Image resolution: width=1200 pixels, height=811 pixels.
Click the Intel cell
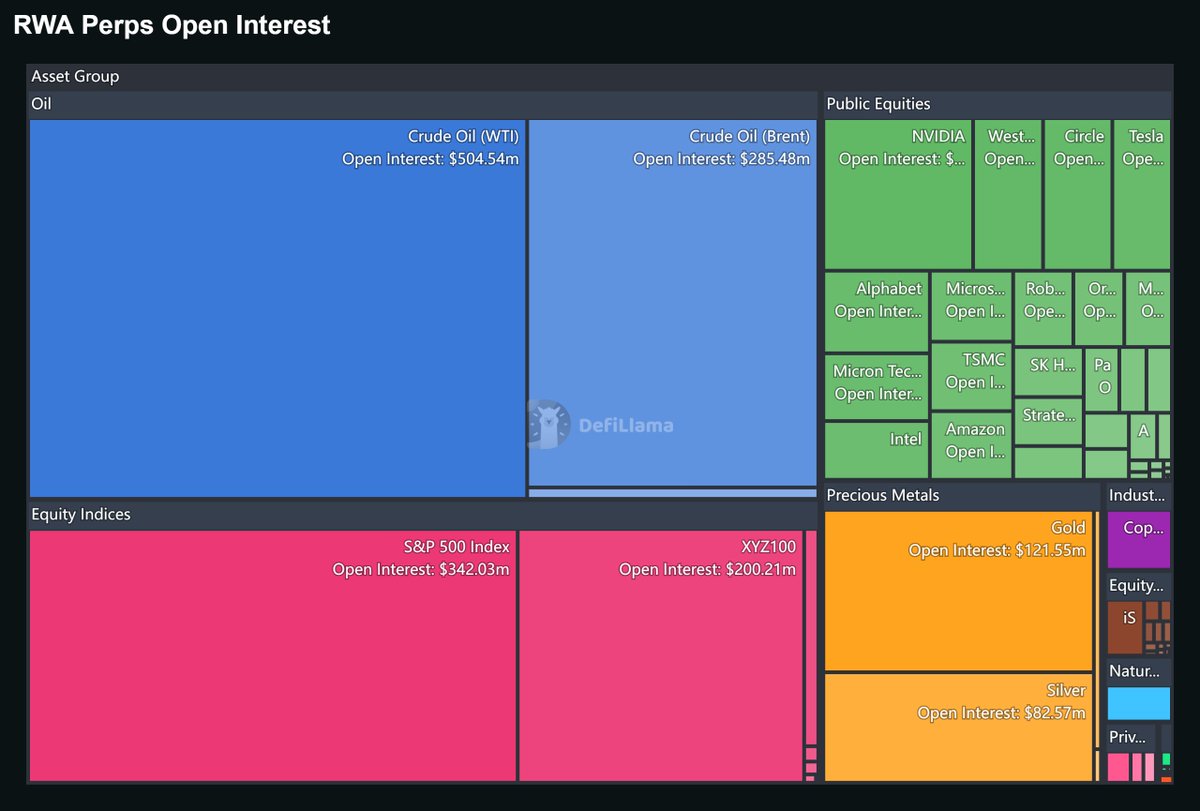click(876, 450)
